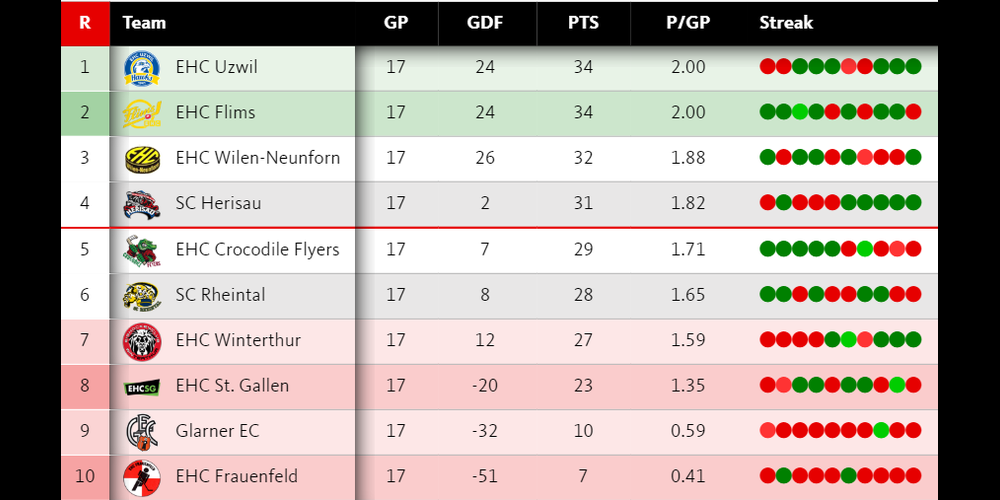Click first streak dot for EHC Flims

768,112
